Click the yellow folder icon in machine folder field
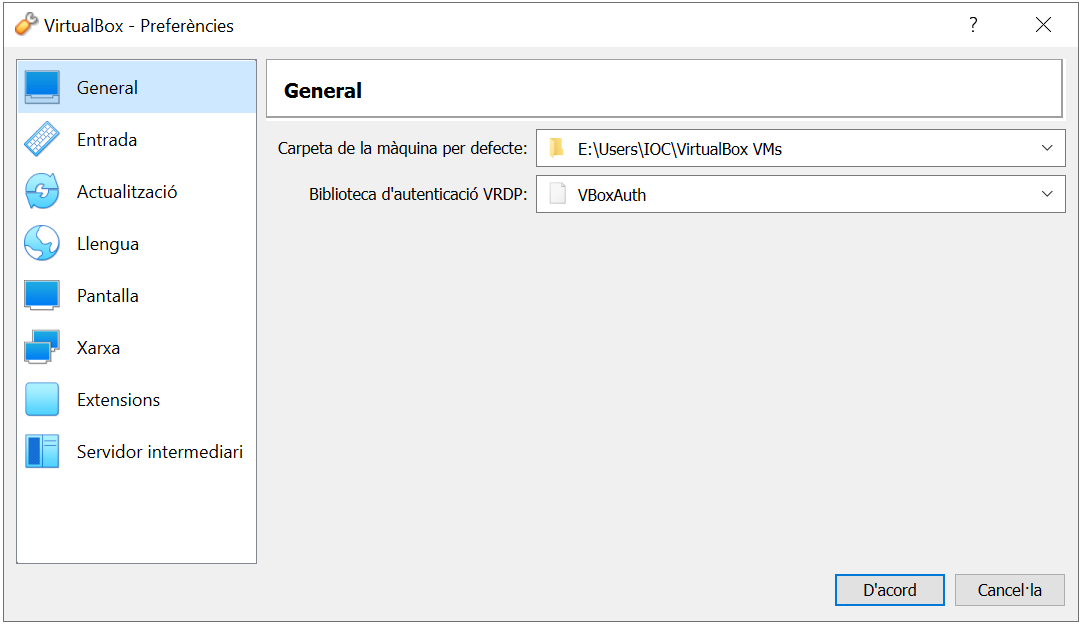1079x624 pixels. tap(557, 149)
